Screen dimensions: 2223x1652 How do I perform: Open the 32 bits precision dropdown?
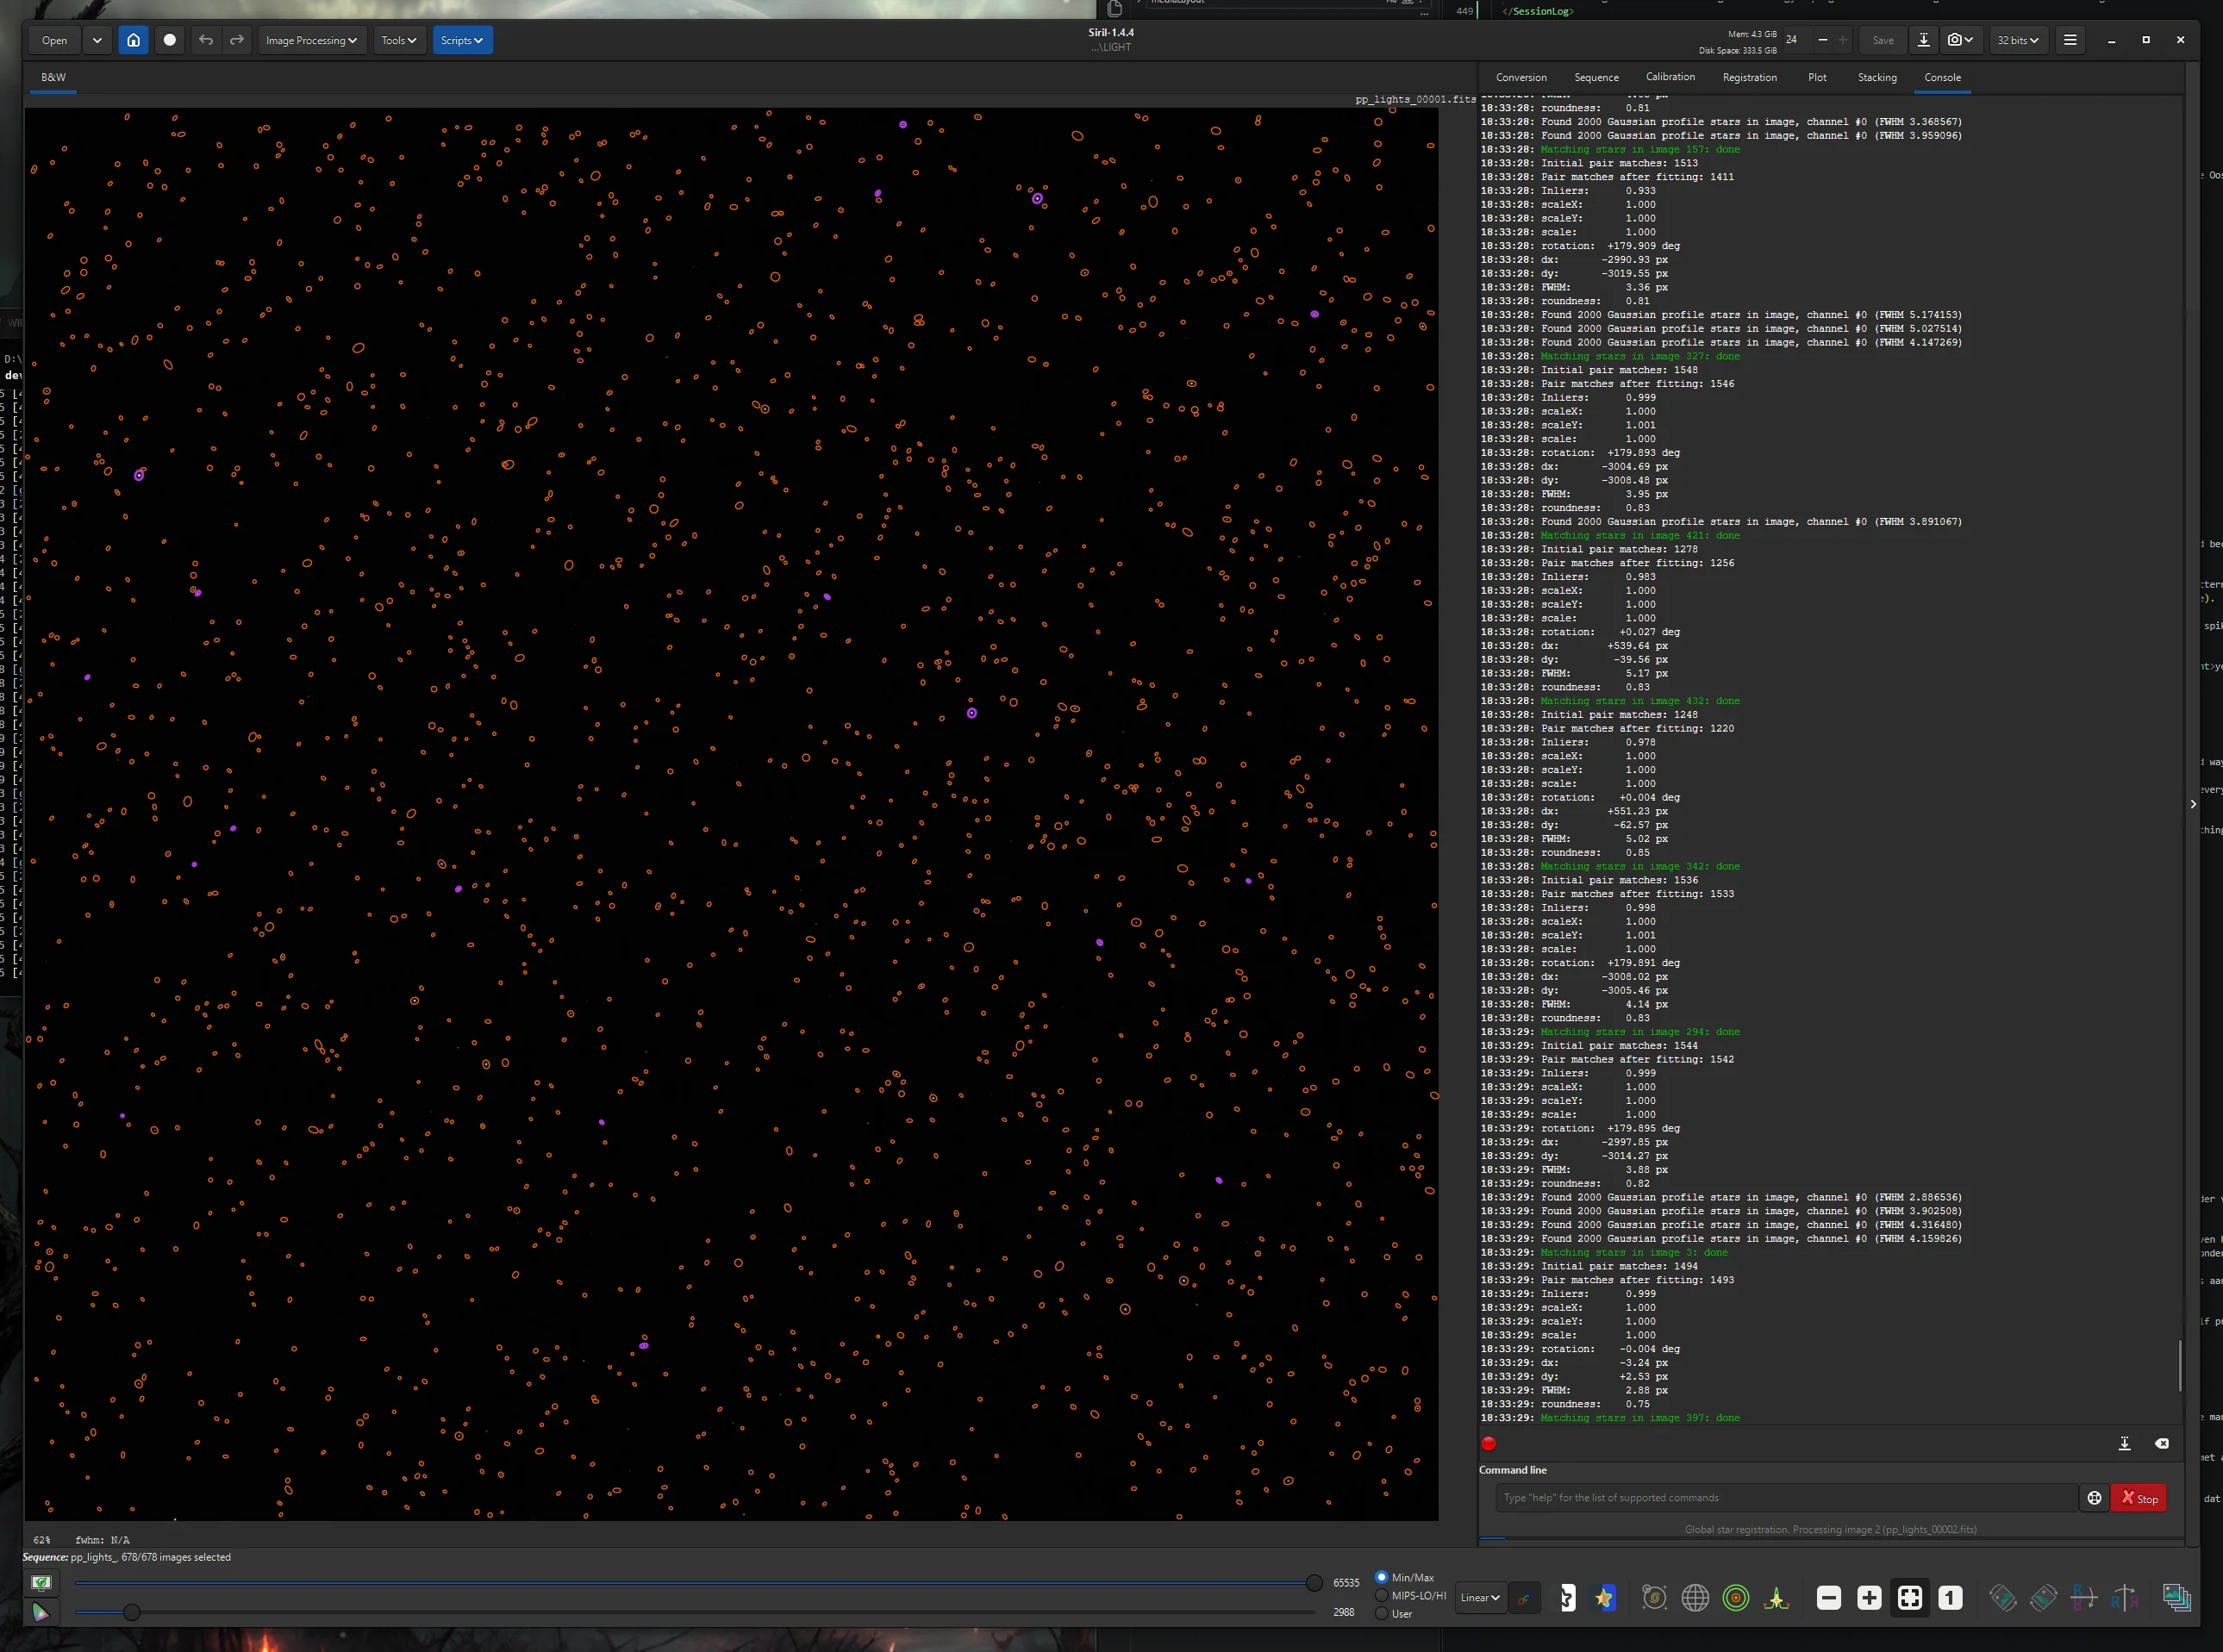coord(2018,40)
